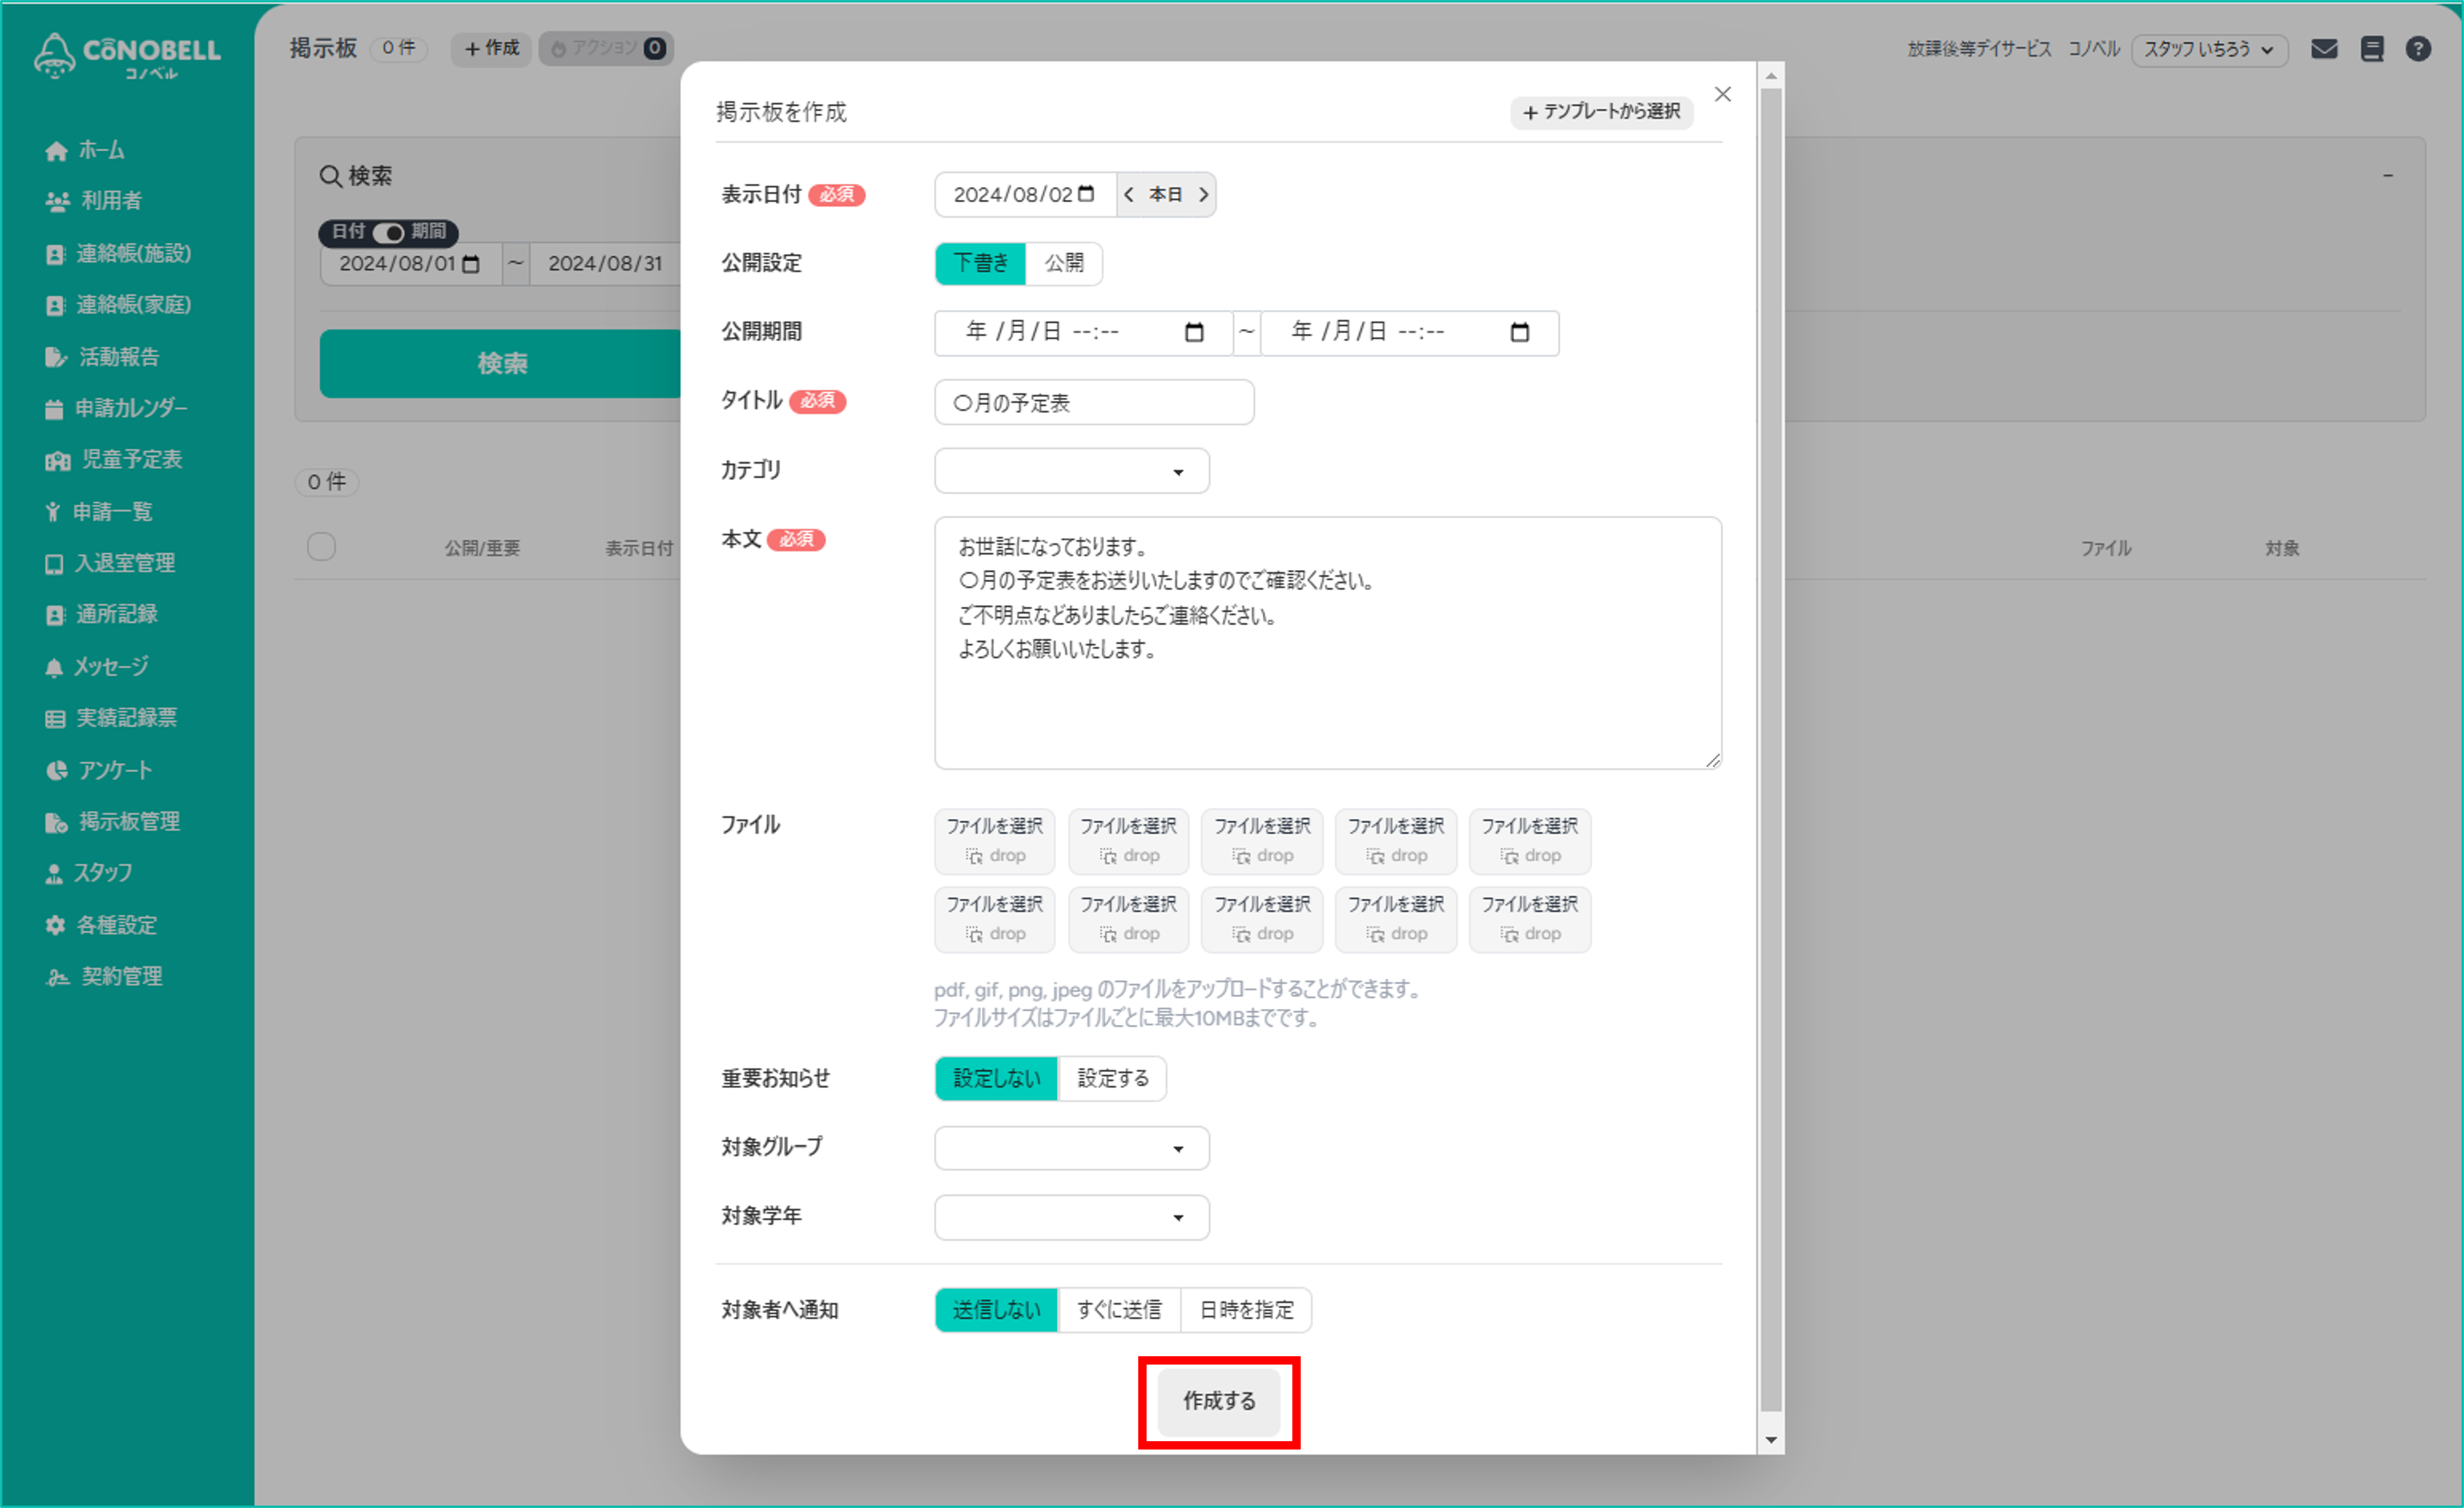
Task: Go to ホーム in the sidebar
Action: 86,150
